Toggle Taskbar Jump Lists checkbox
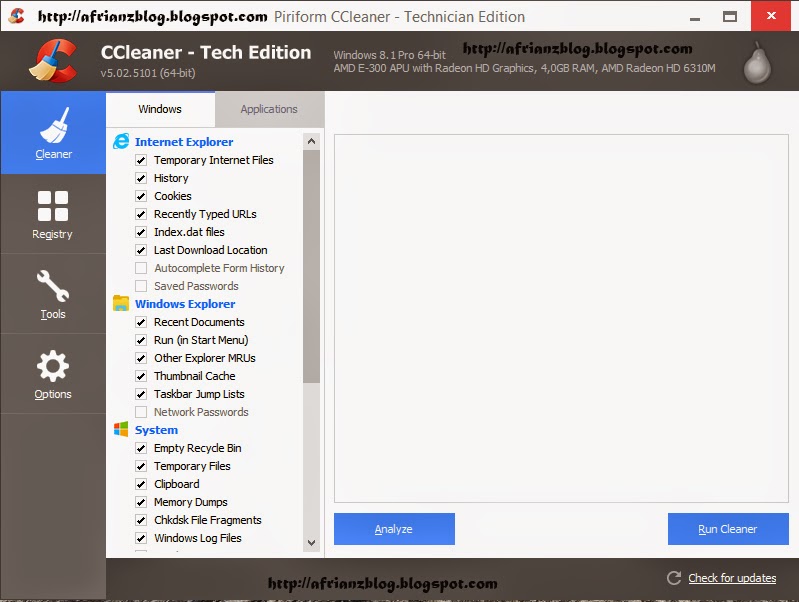This screenshot has width=799, height=602. tap(141, 394)
